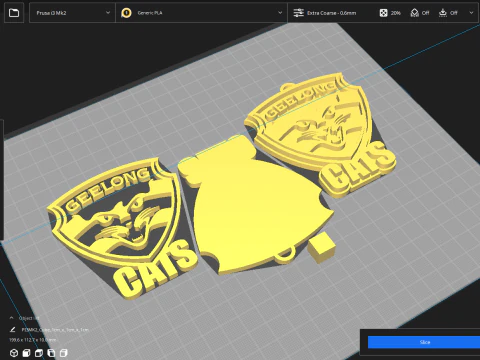Click the support structure icon

(414, 13)
